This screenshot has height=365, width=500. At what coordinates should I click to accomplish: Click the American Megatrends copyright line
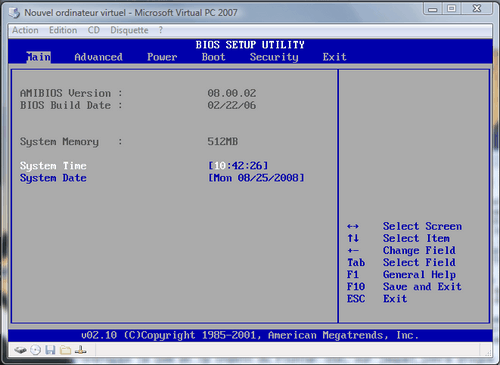pyautogui.click(x=250, y=335)
